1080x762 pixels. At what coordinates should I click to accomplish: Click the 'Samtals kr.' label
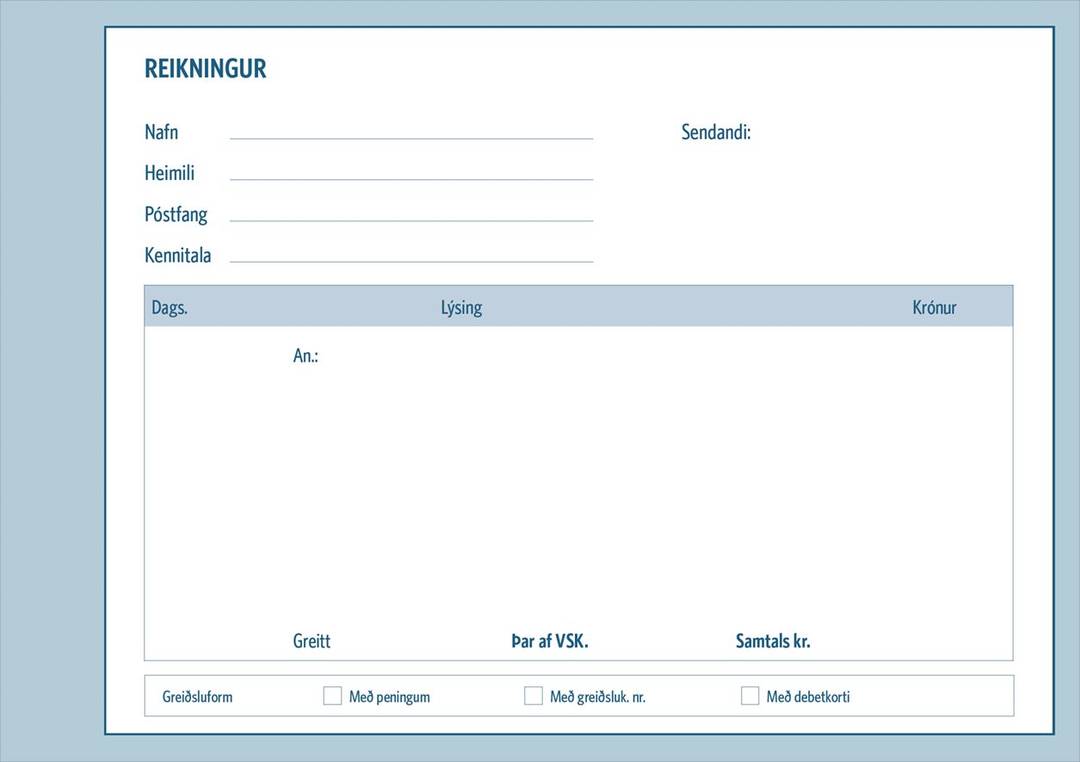[773, 641]
